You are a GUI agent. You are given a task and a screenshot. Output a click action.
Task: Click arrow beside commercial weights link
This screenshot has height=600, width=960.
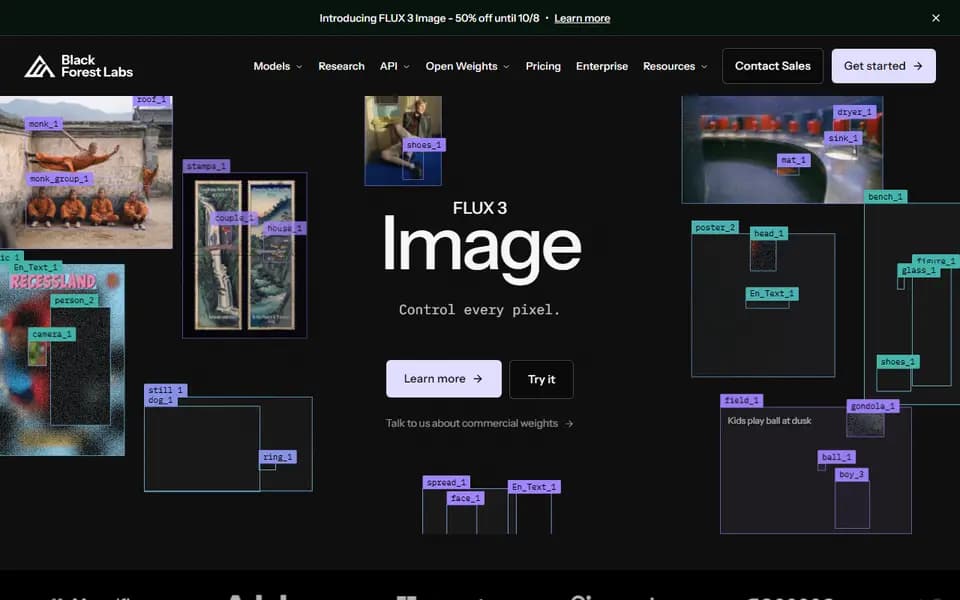pyautogui.click(x=569, y=424)
